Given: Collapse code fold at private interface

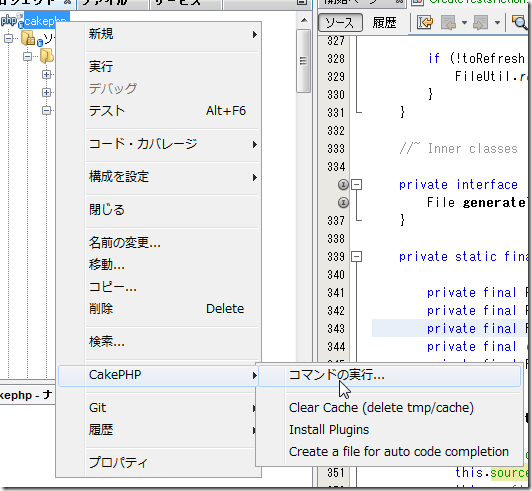Looking at the screenshot, I should pos(356,185).
